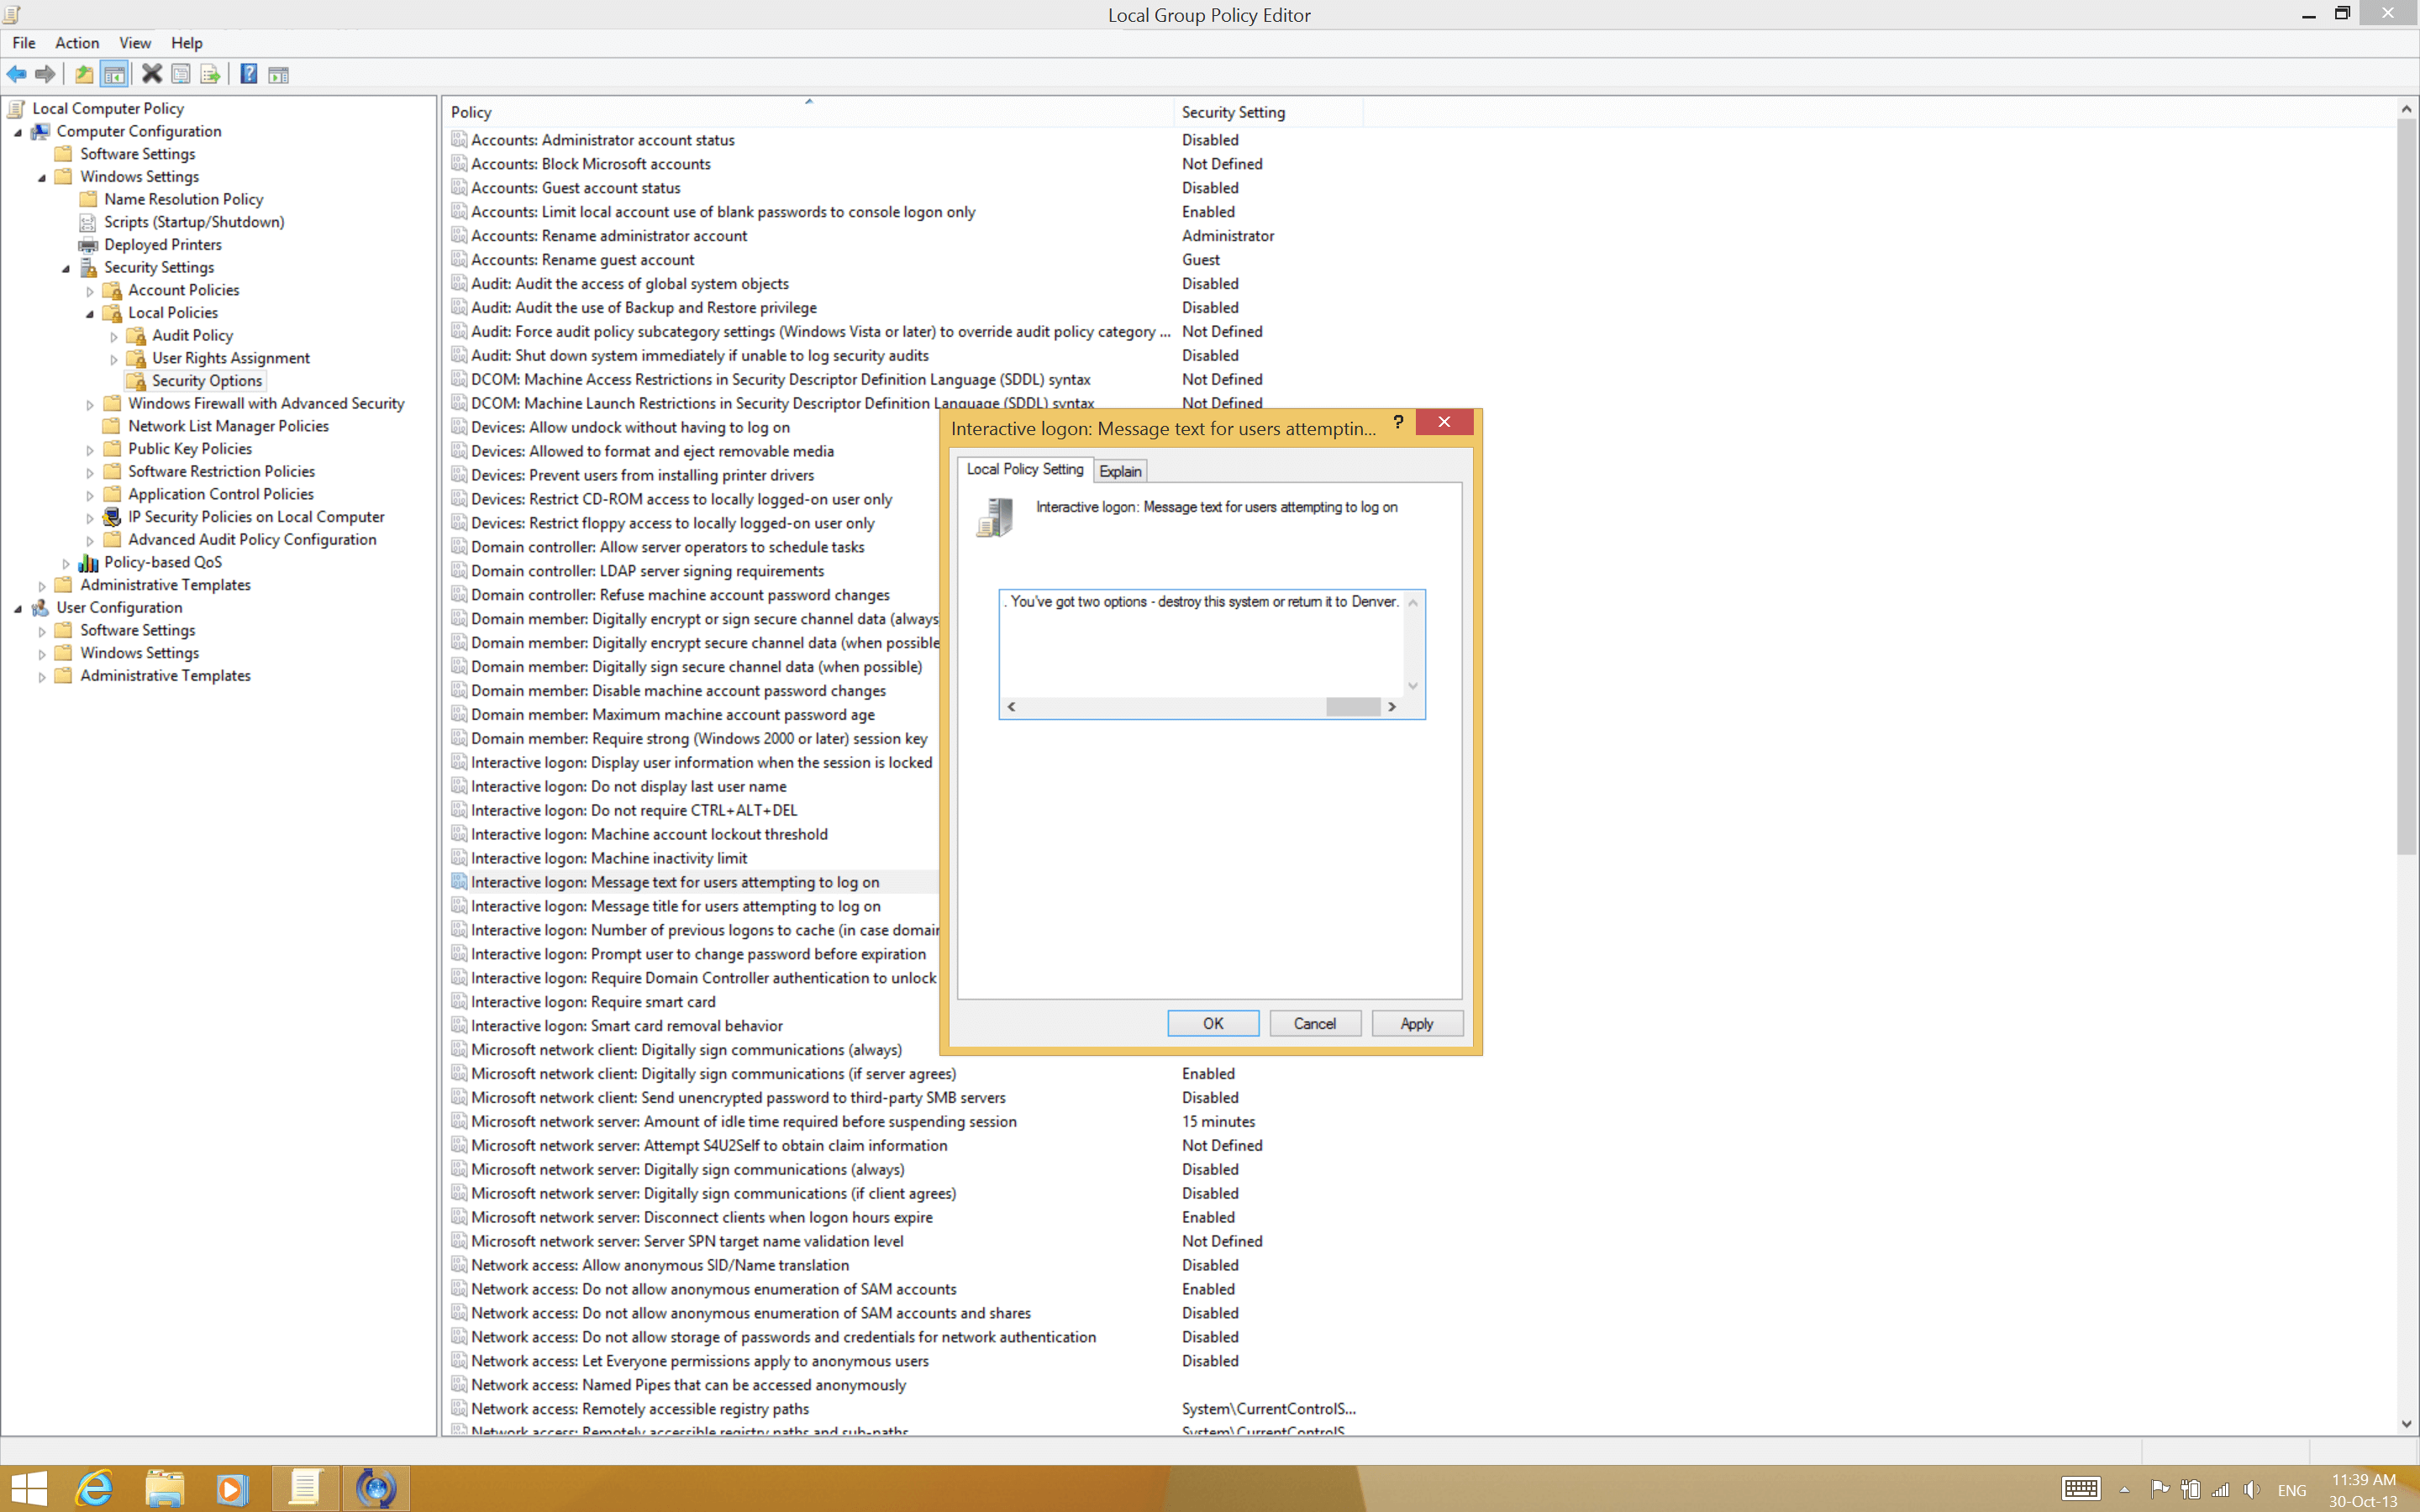This screenshot has width=2420, height=1512.
Task: Collapse Security Settings tree node
Action: [x=66, y=268]
